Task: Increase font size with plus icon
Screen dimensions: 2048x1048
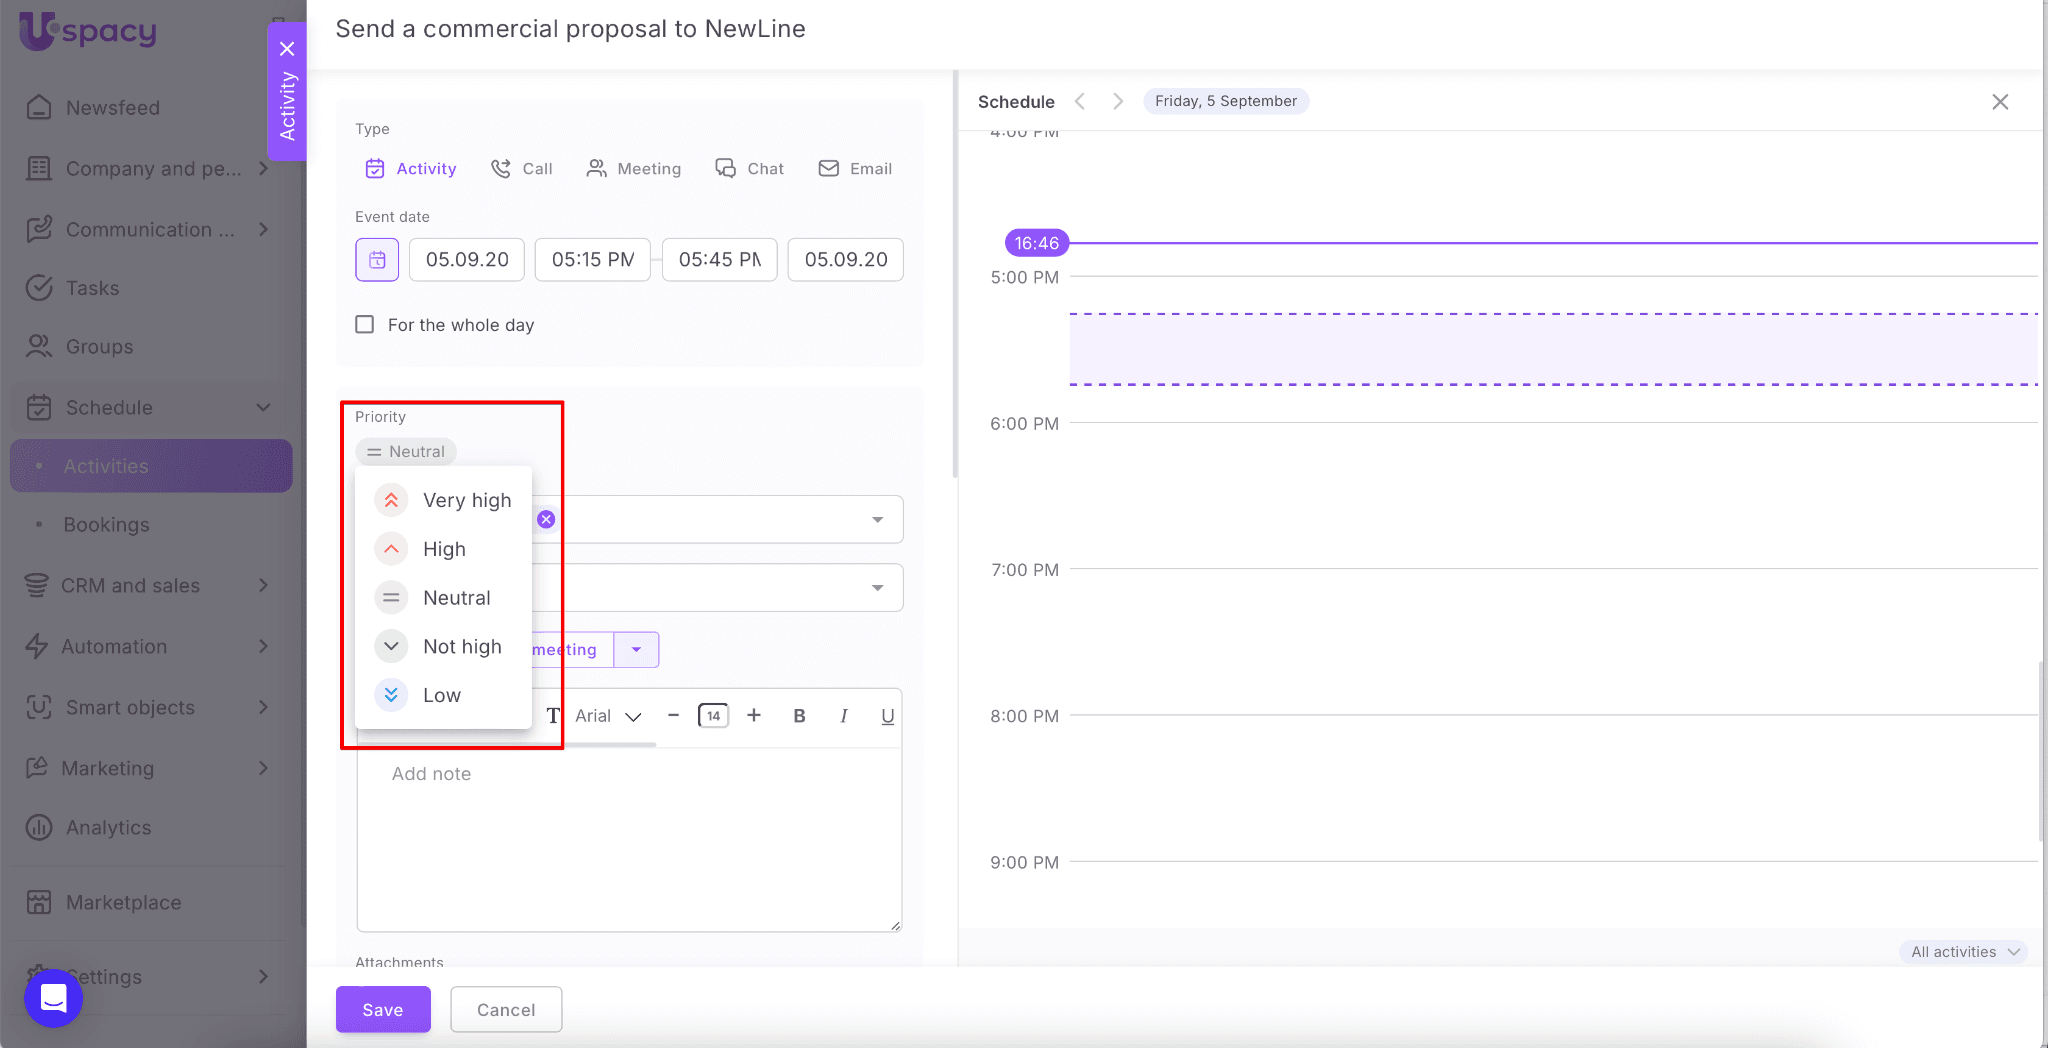Action: (x=754, y=716)
